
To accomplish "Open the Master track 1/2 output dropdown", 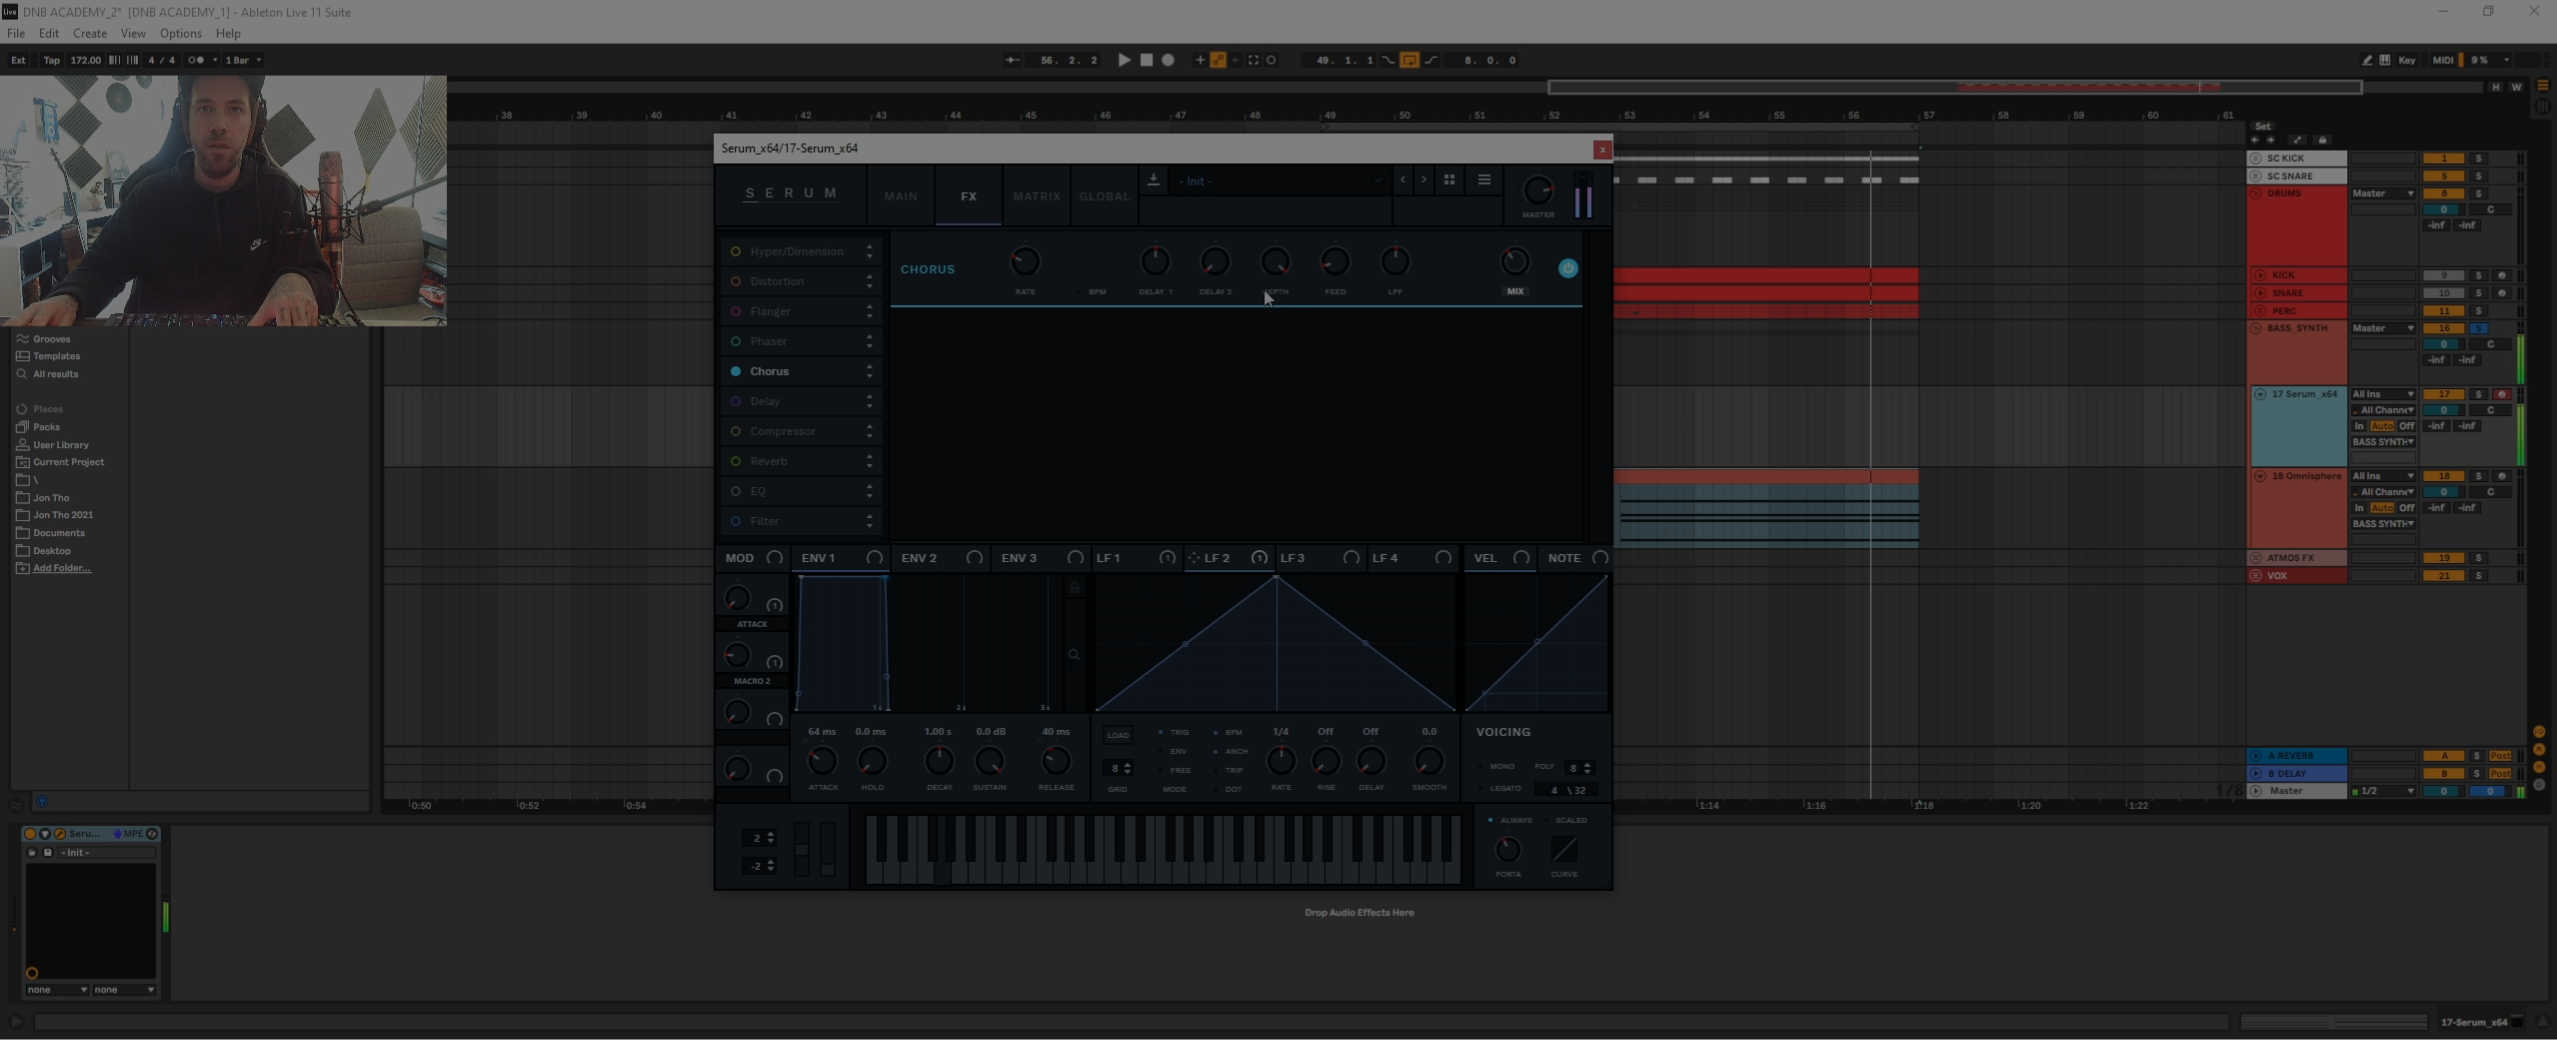I will click(x=2386, y=791).
